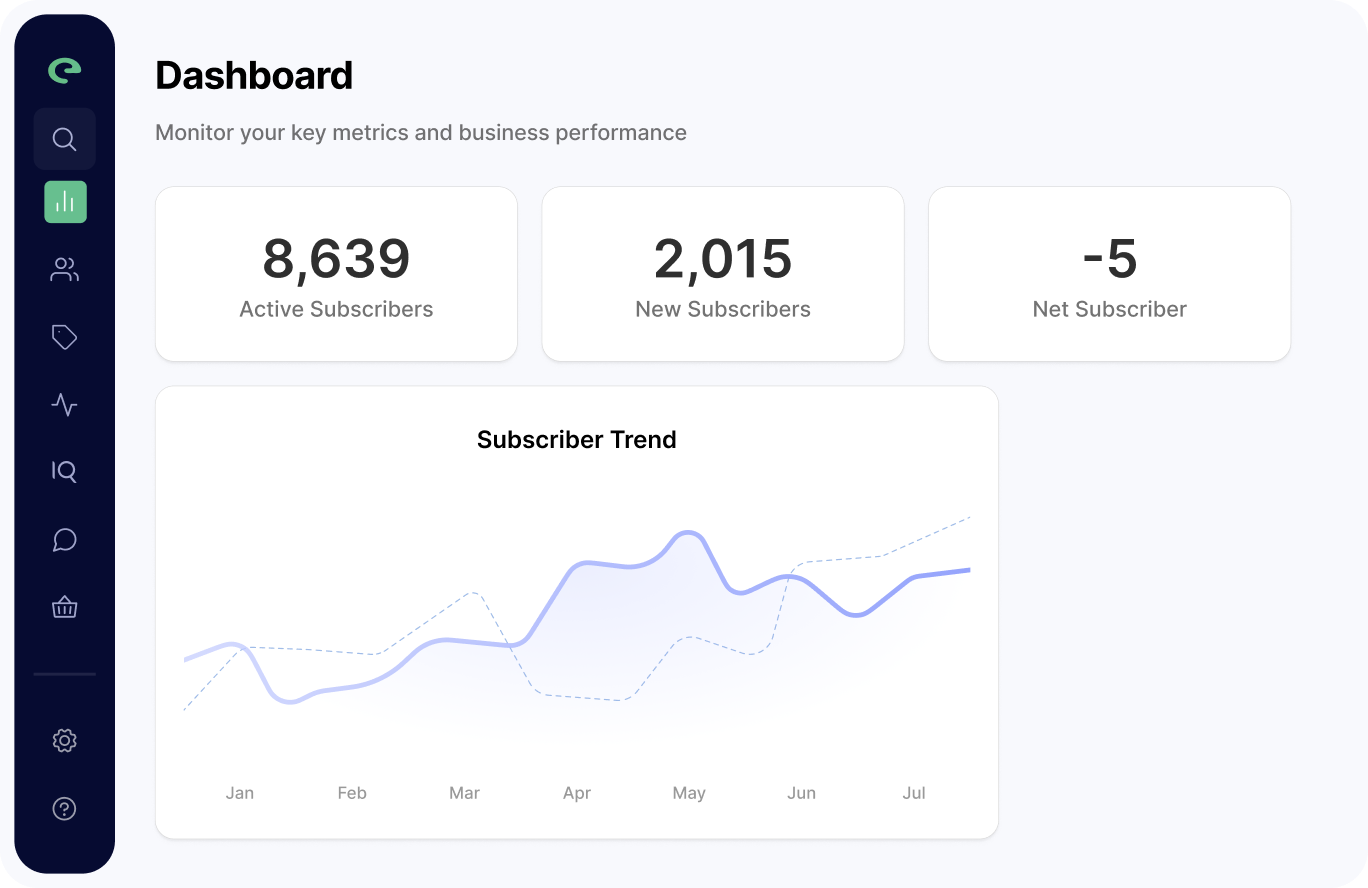The height and width of the screenshot is (888, 1368).
Task: Open the shopping basket icon
Action: (x=65, y=607)
